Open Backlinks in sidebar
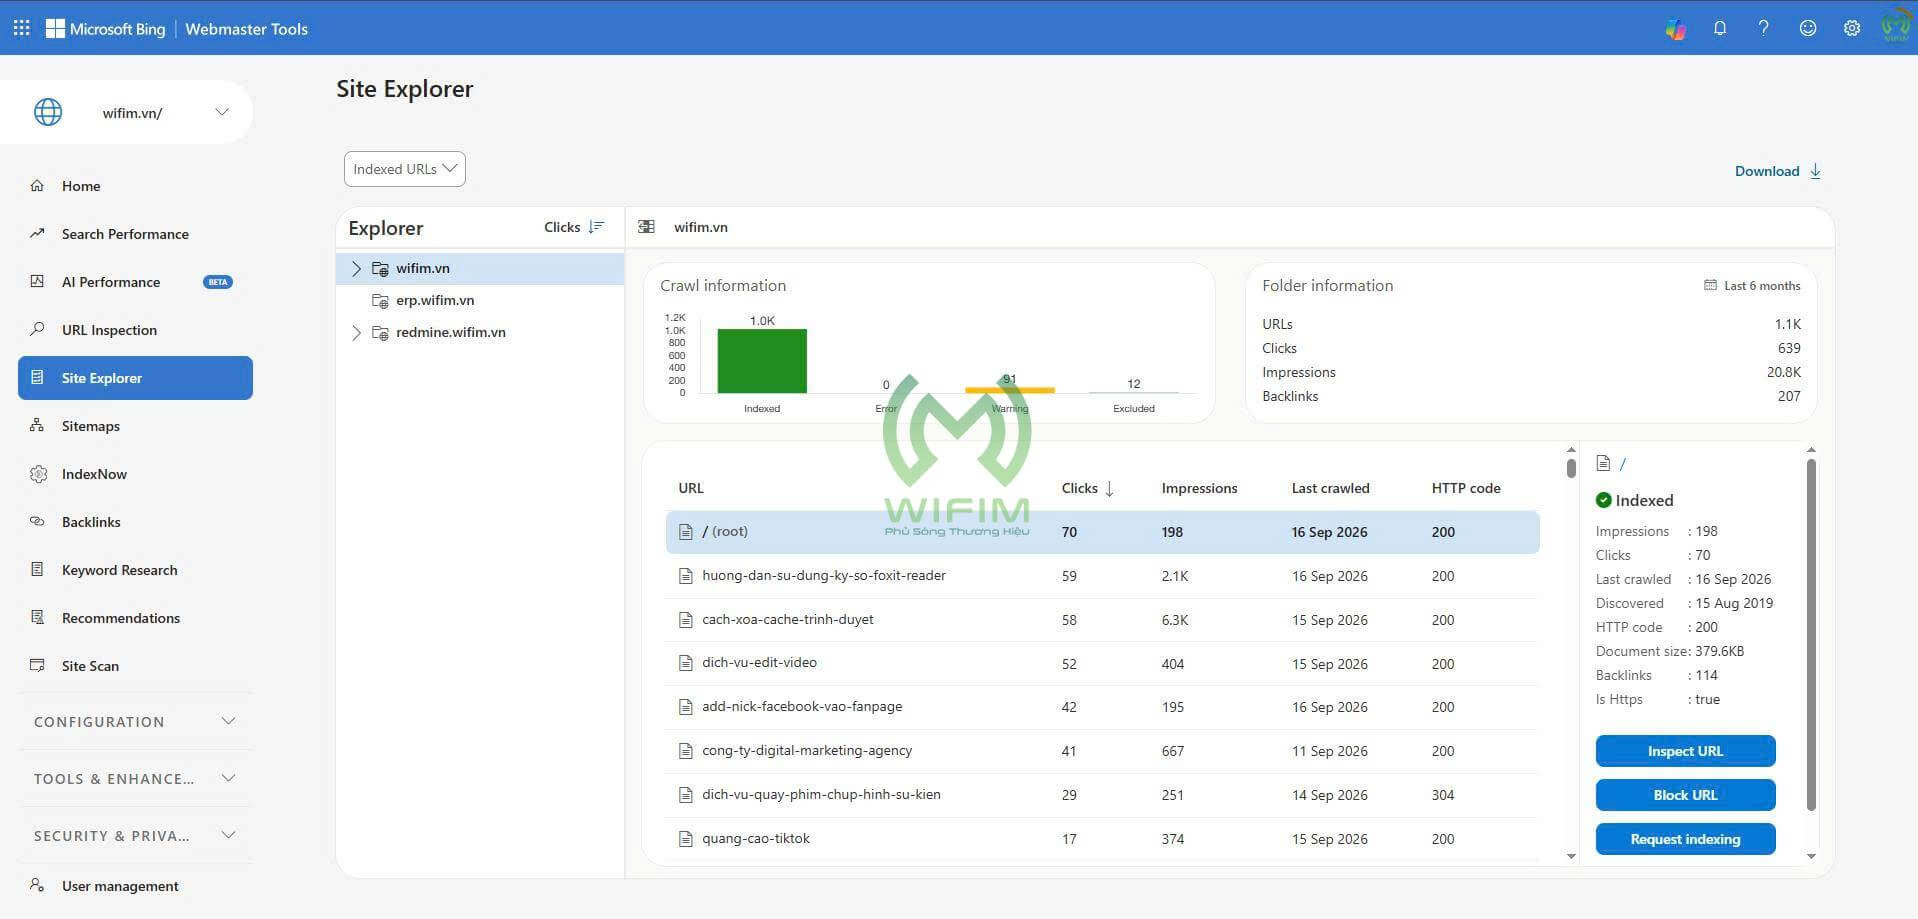The height and width of the screenshot is (919, 1918). 135,522
